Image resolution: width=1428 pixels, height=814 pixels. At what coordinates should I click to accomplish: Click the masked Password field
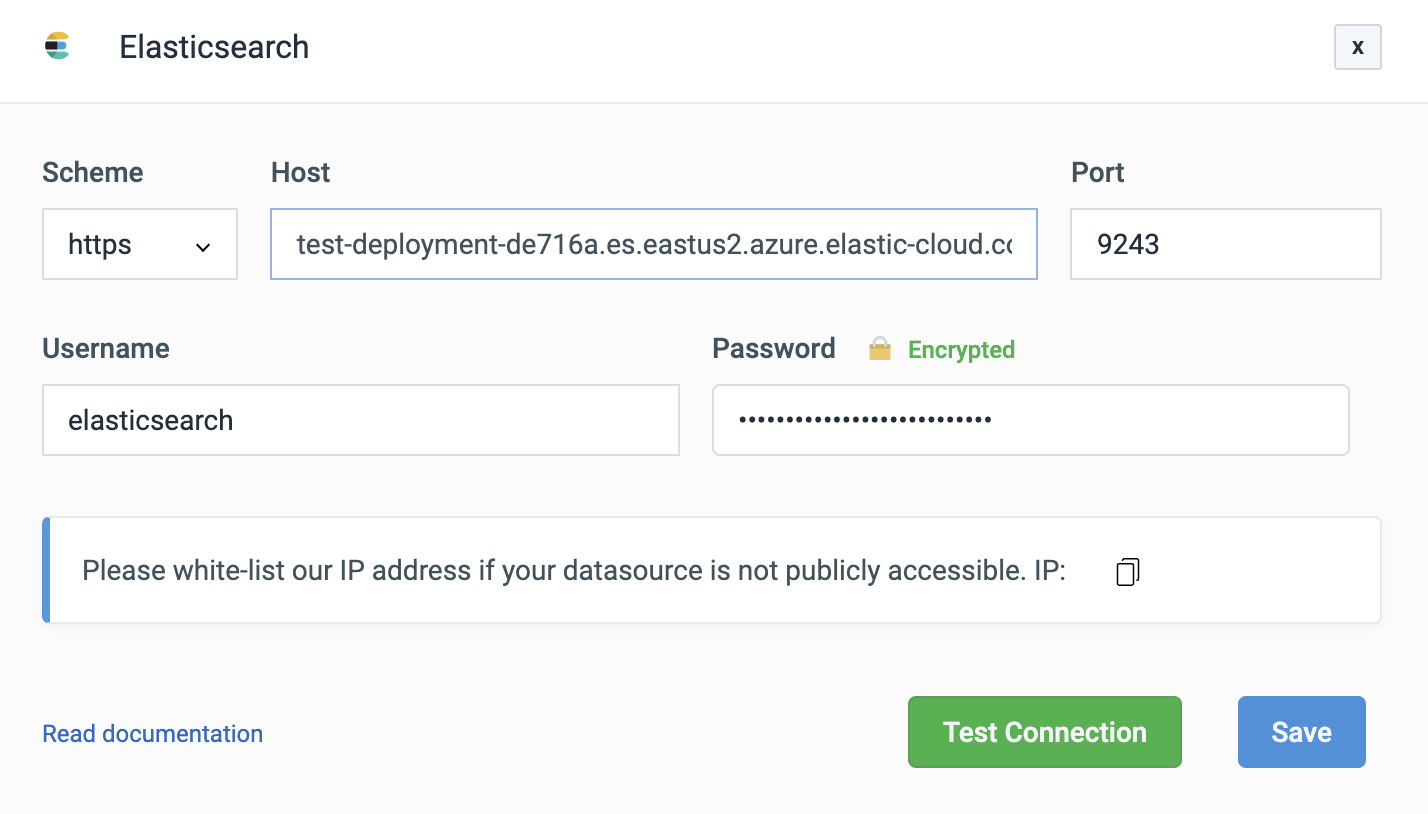[1030, 420]
